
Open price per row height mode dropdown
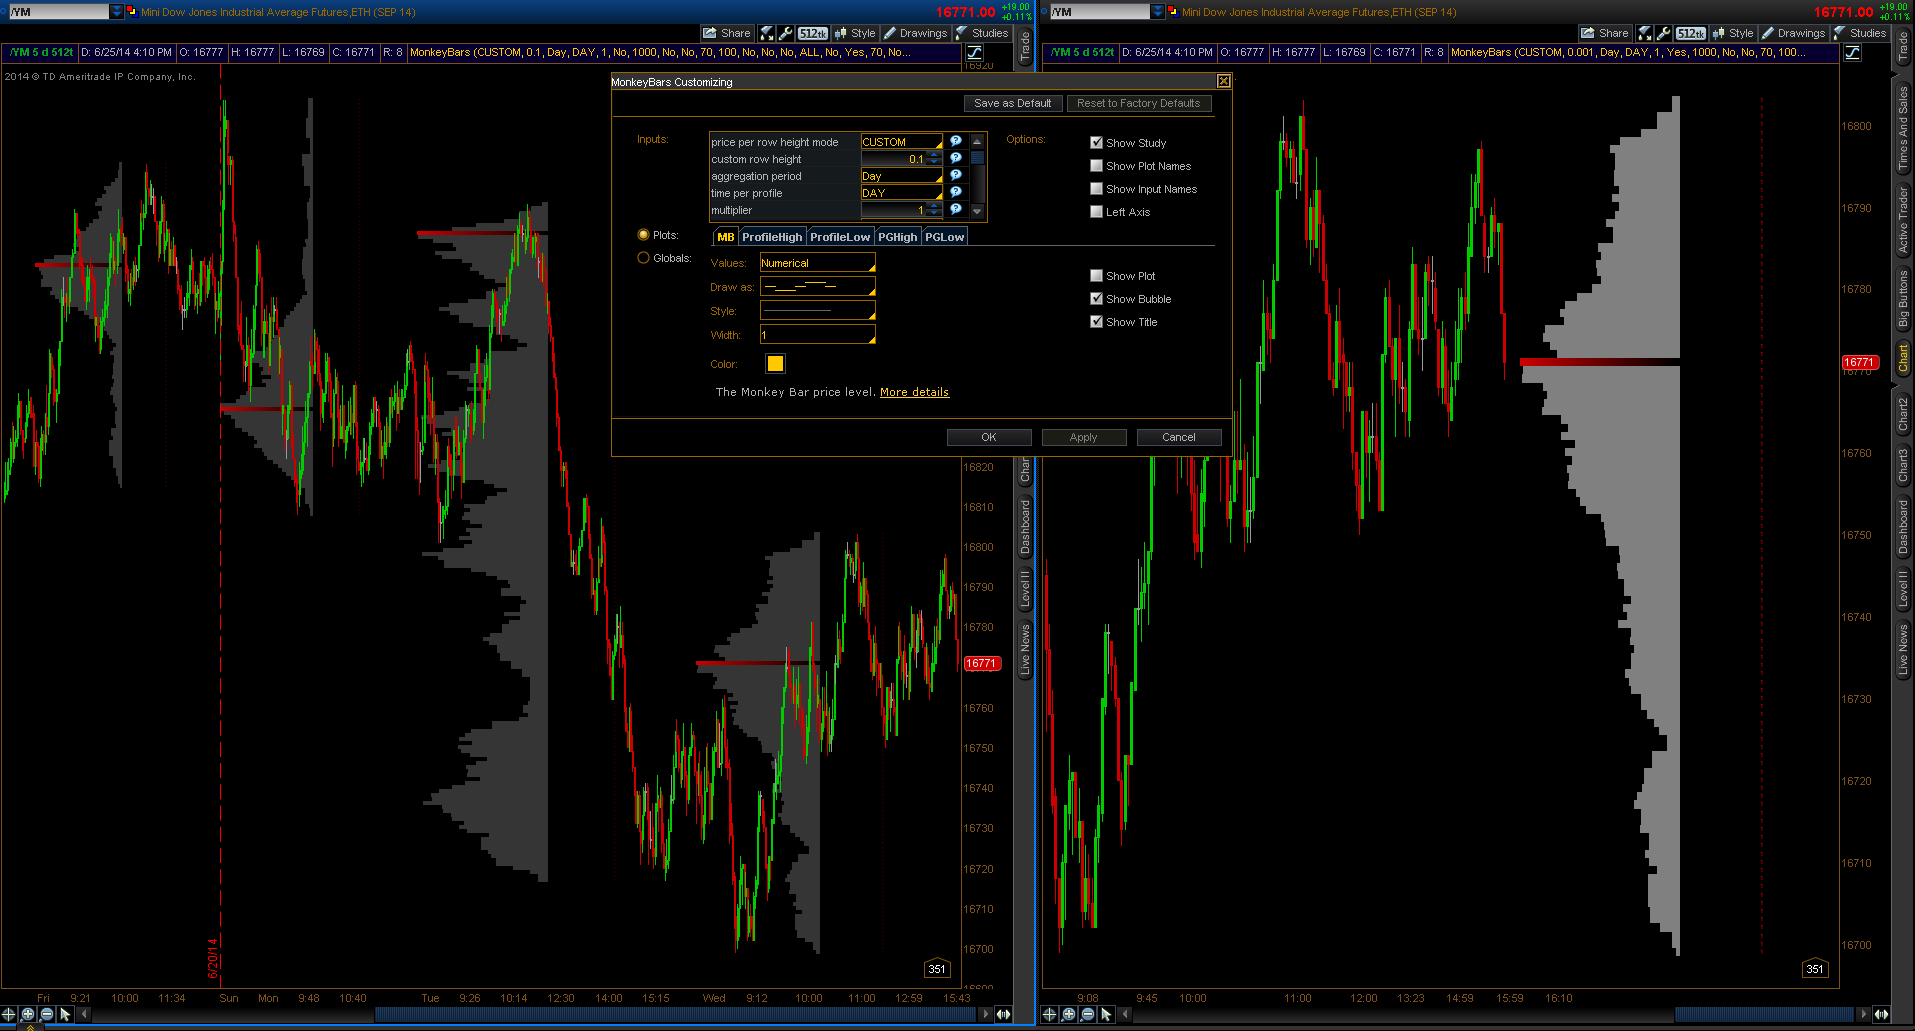point(902,142)
